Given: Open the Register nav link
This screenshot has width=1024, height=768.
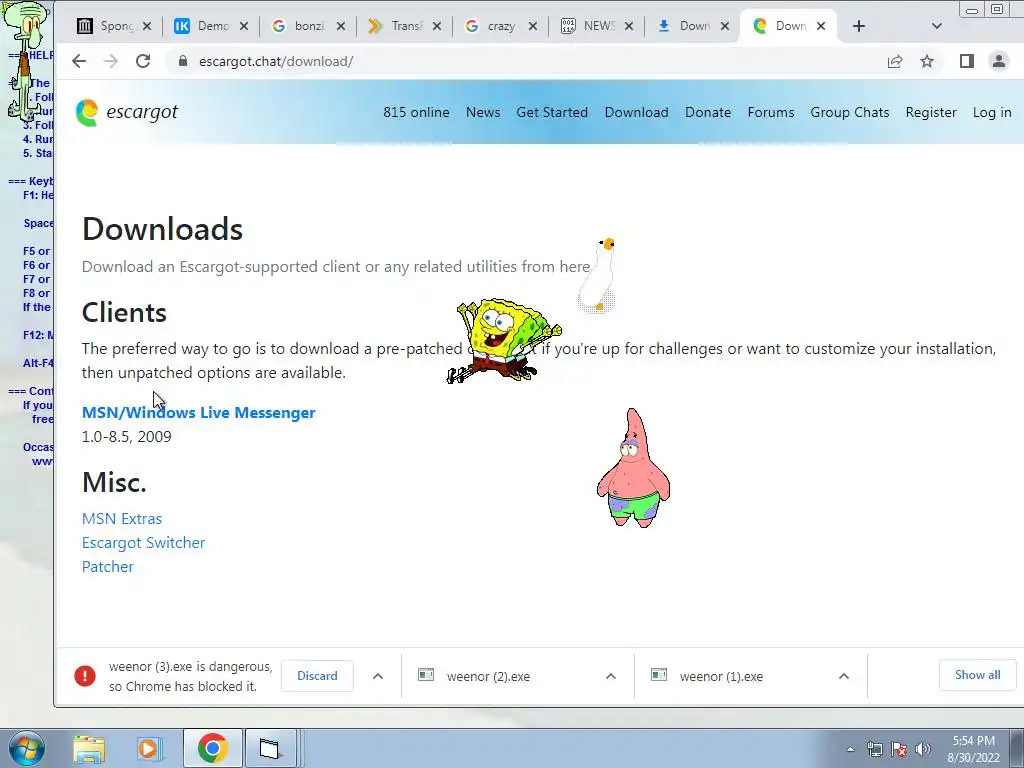Looking at the screenshot, I should coord(931,112).
